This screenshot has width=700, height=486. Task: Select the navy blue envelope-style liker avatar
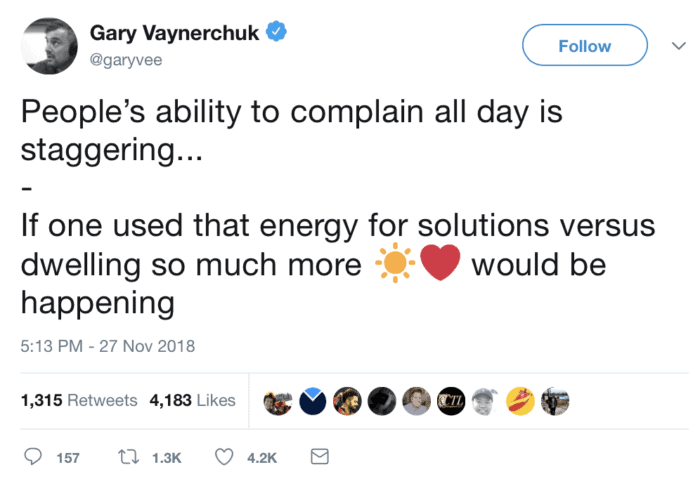pos(312,401)
